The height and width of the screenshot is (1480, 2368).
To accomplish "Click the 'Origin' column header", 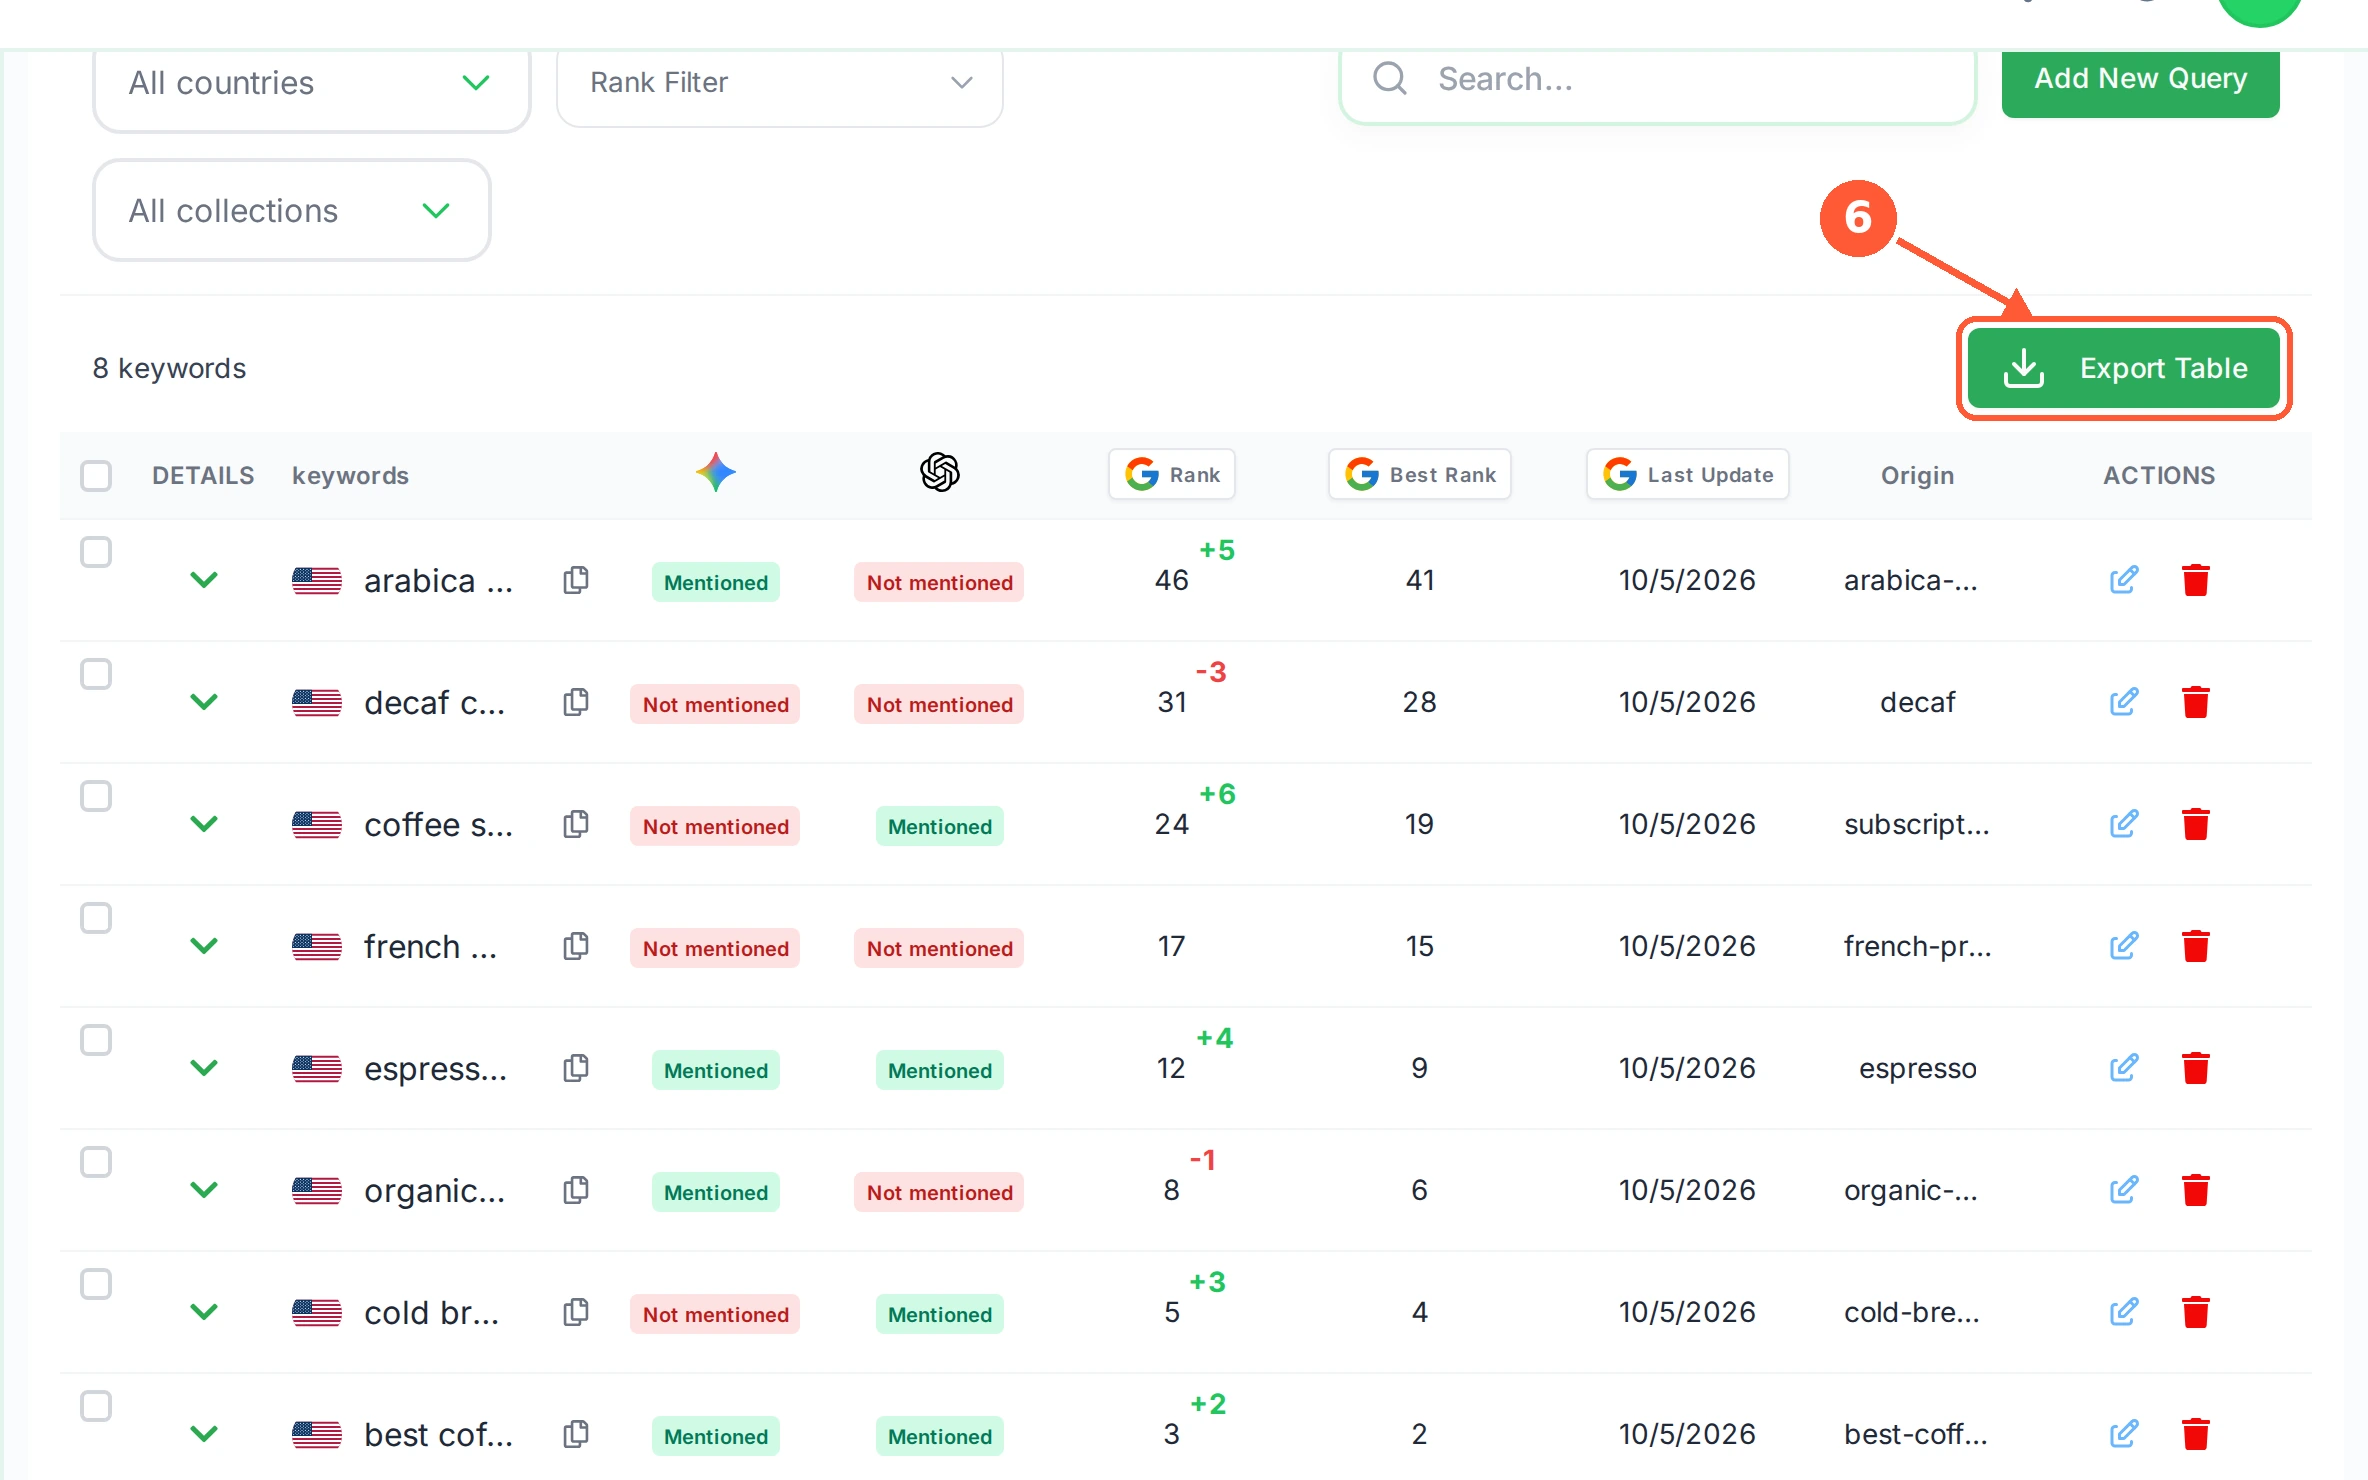I will tap(1918, 475).
